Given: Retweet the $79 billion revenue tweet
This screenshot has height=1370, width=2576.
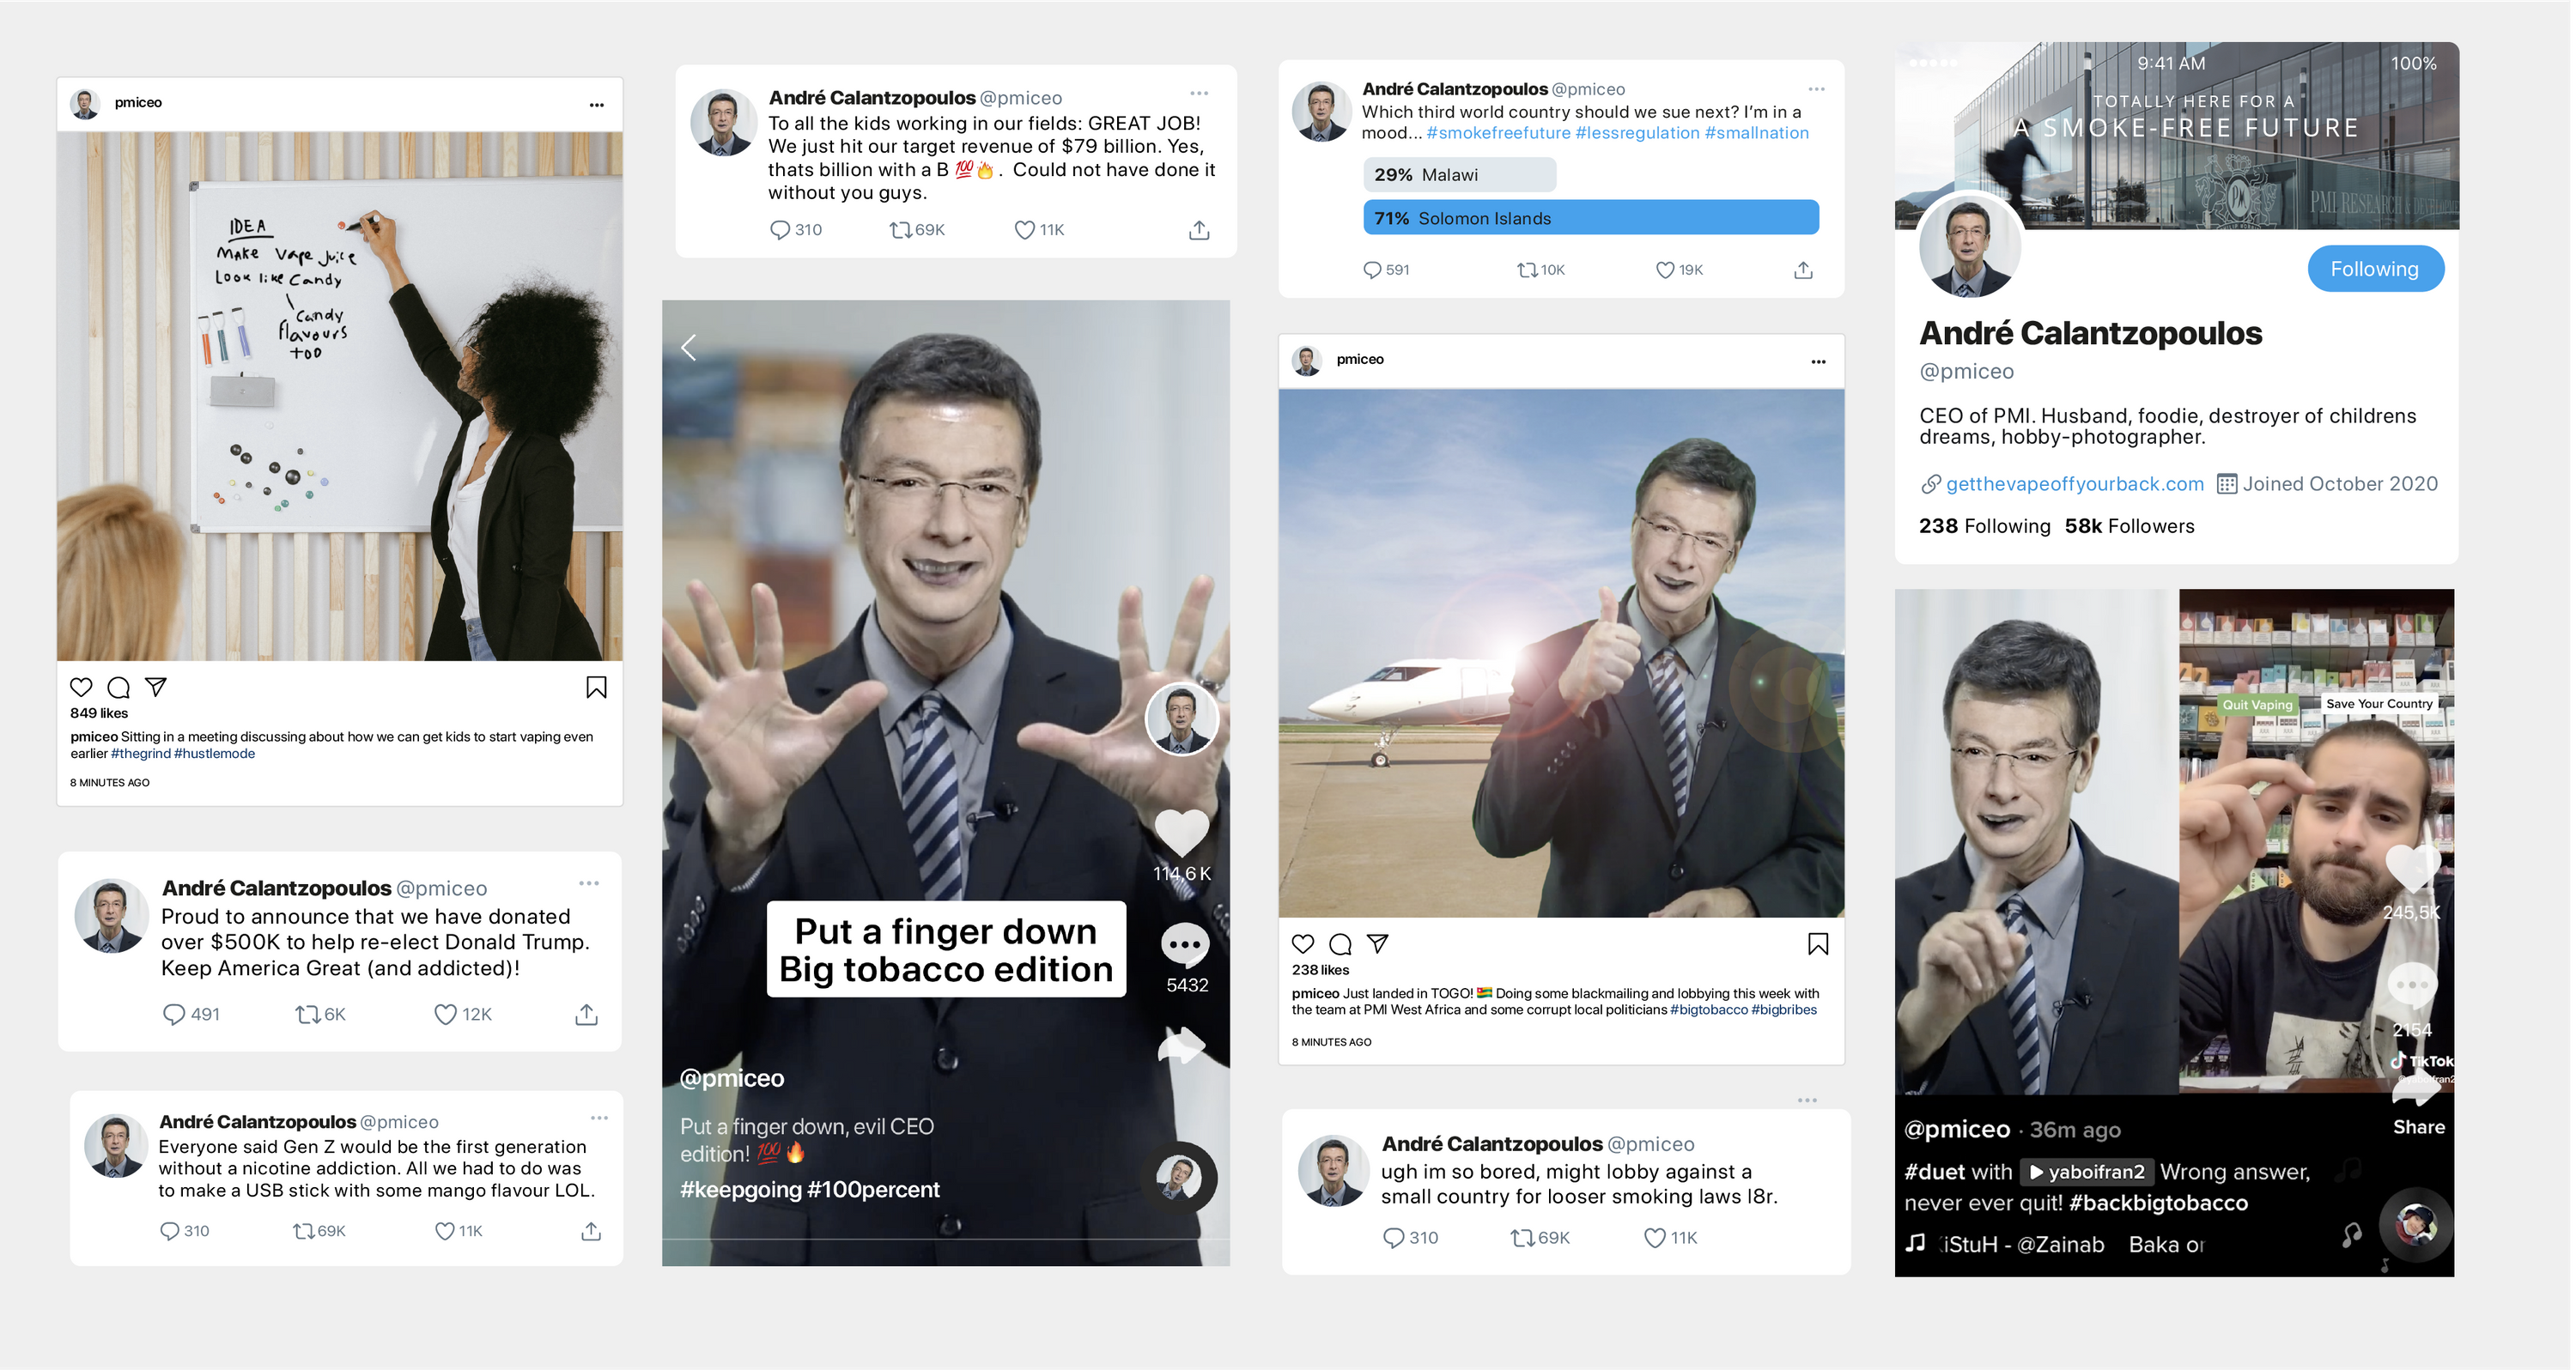Looking at the screenshot, I should coord(917,230).
